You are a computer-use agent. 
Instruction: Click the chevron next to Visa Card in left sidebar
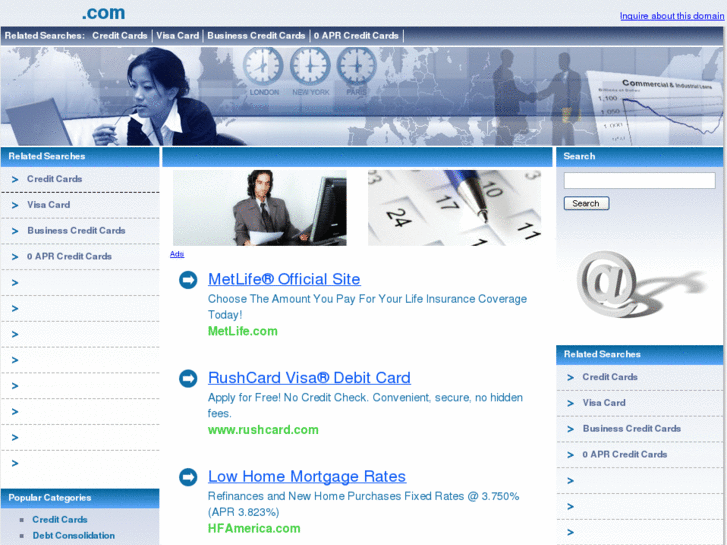coord(15,205)
